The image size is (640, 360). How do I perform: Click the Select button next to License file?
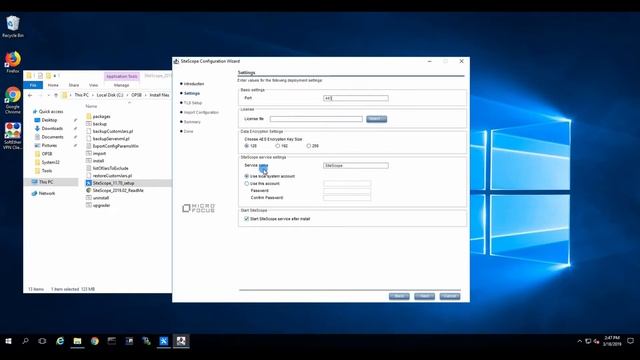tap(376, 119)
